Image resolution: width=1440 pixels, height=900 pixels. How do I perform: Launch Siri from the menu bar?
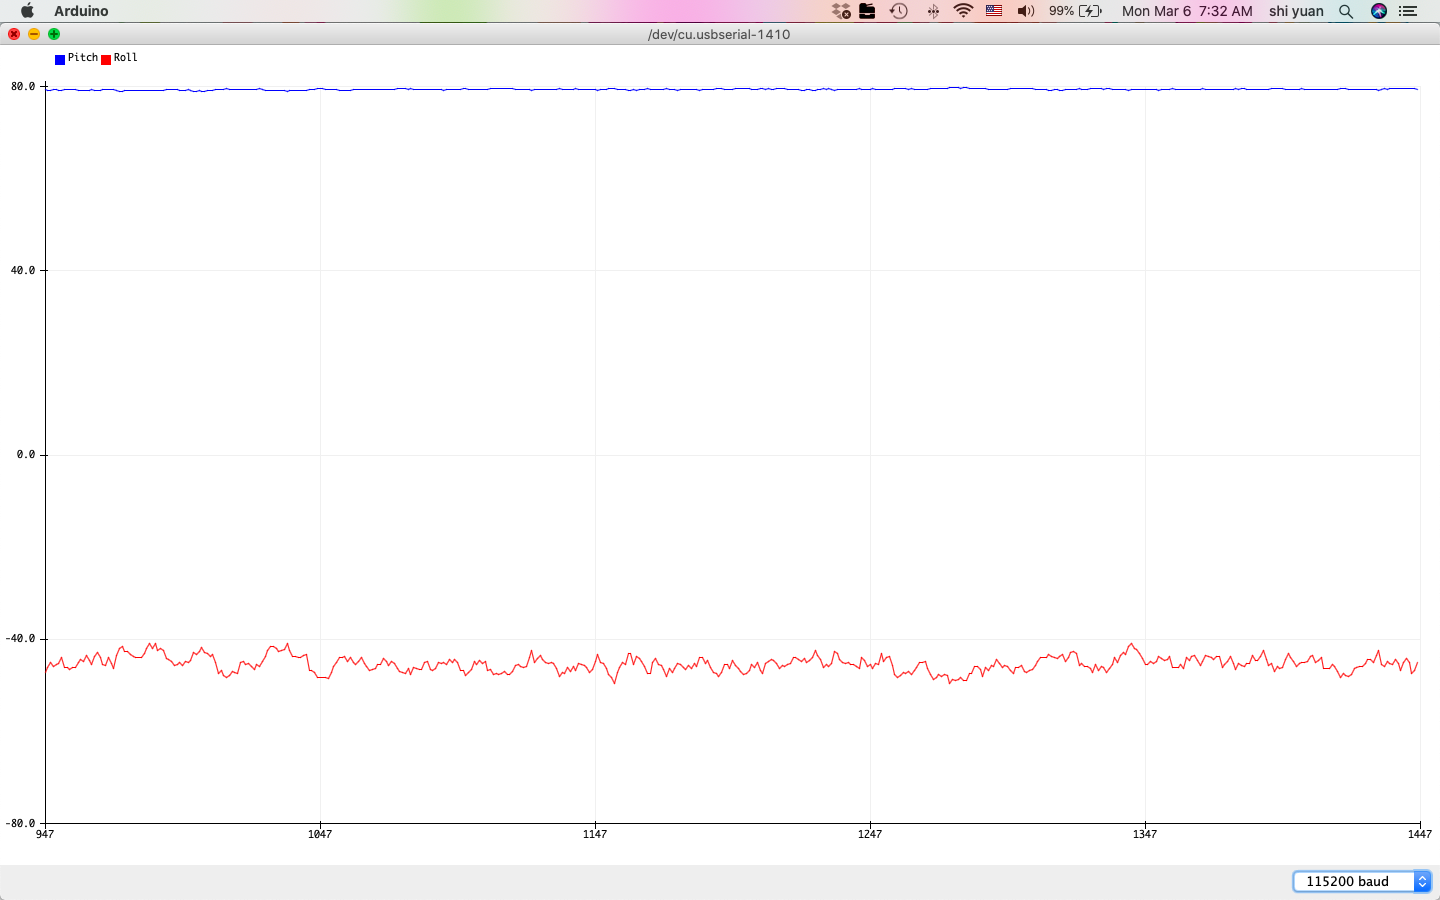click(x=1379, y=11)
